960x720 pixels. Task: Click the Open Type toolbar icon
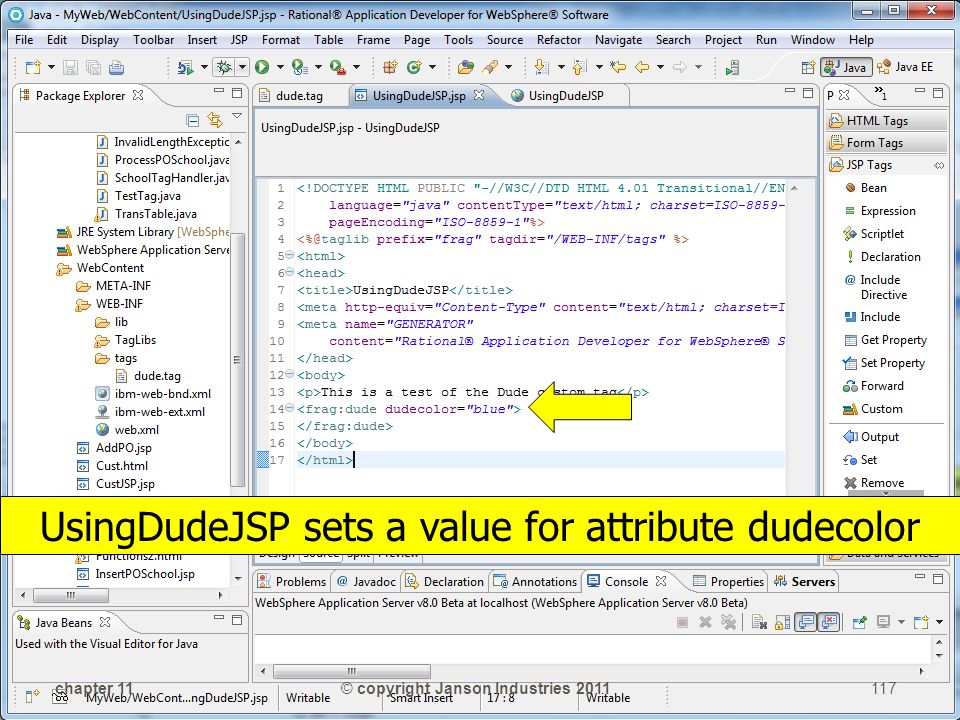click(466, 67)
